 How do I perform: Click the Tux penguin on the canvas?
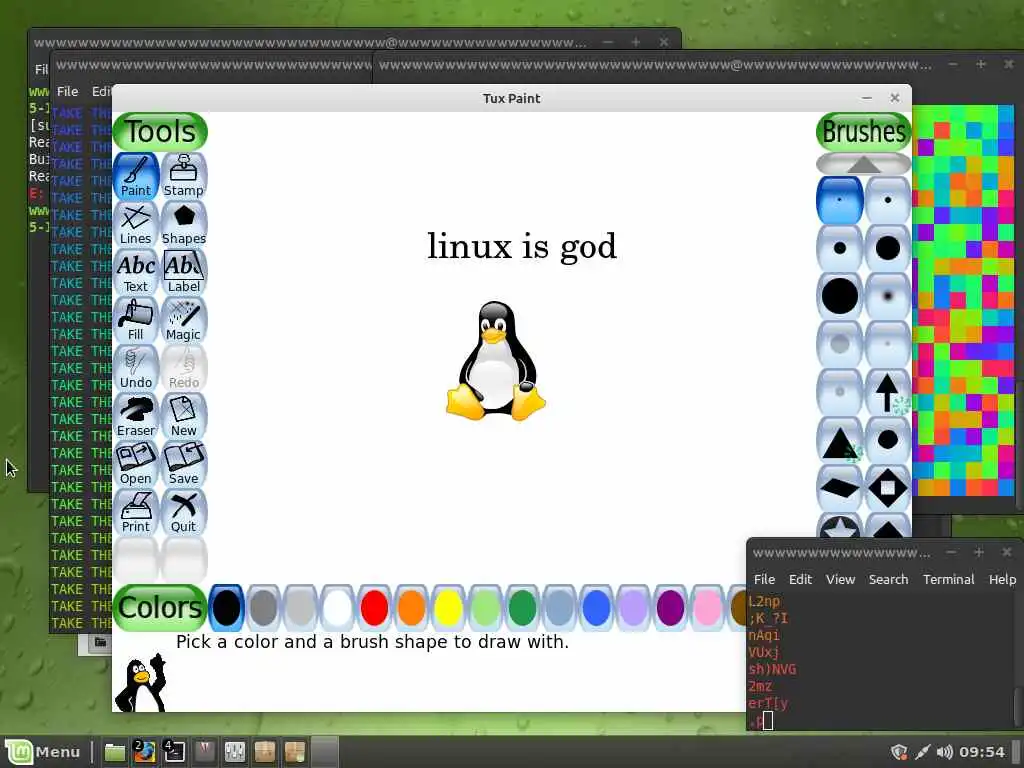[x=496, y=360]
